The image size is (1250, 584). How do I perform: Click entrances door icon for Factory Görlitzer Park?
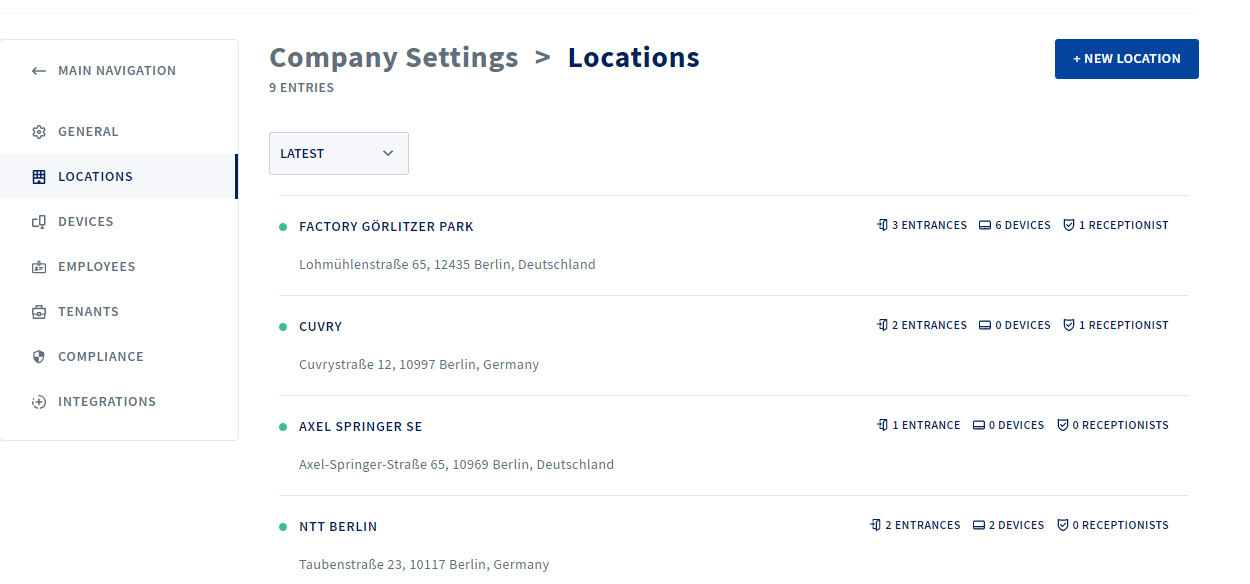pos(883,225)
